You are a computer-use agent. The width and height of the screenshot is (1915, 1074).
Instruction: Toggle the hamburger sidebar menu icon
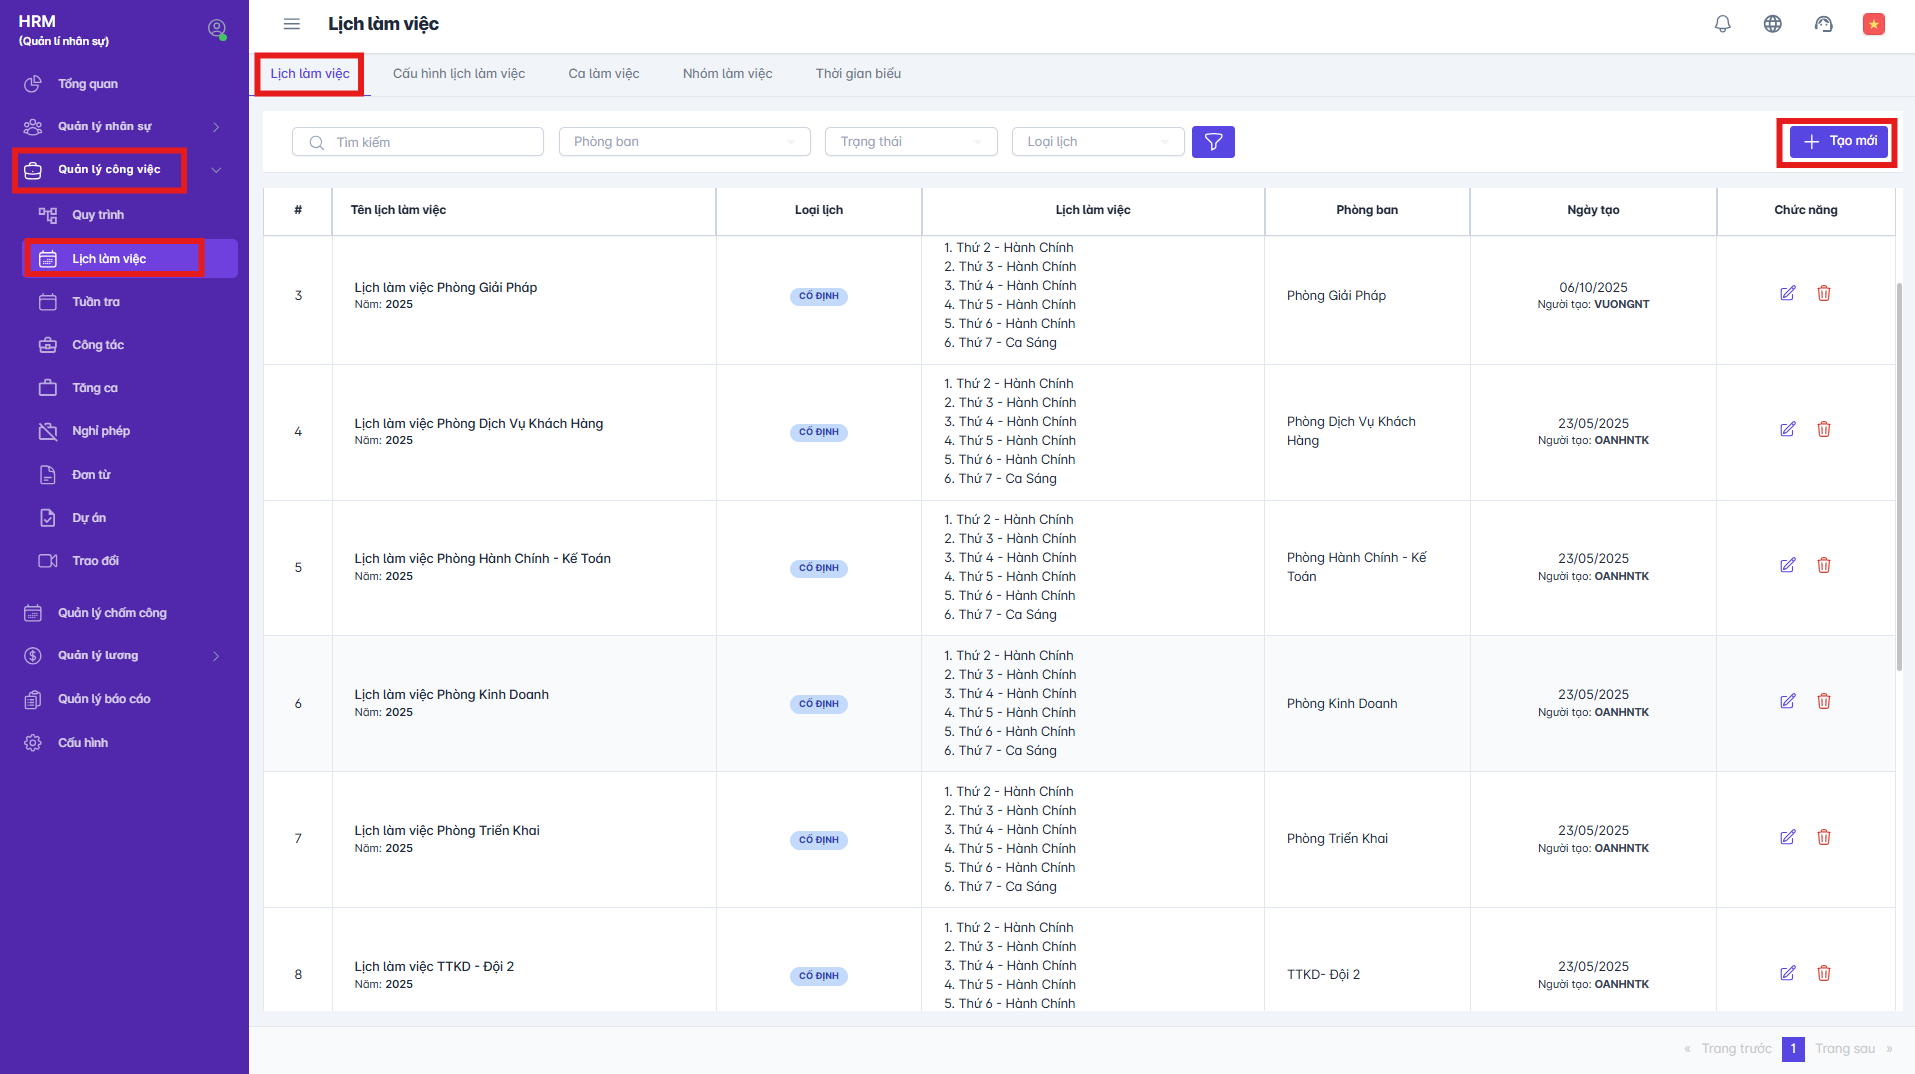[291, 24]
